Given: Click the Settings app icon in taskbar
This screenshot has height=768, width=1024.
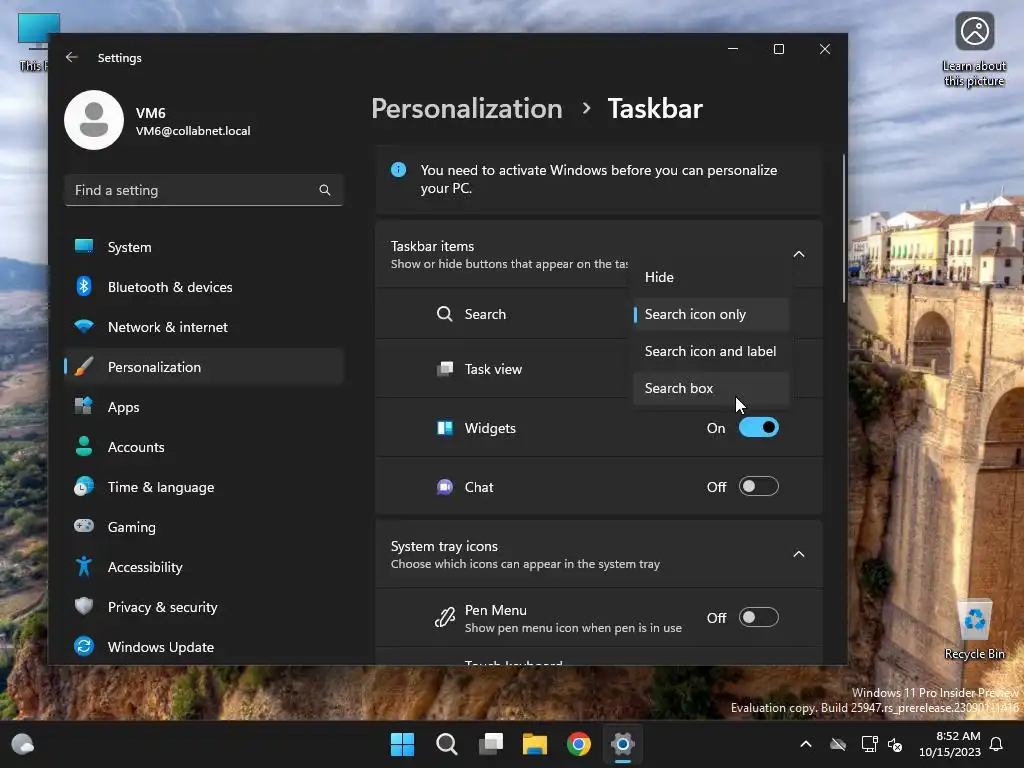Looking at the screenshot, I should 622,744.
